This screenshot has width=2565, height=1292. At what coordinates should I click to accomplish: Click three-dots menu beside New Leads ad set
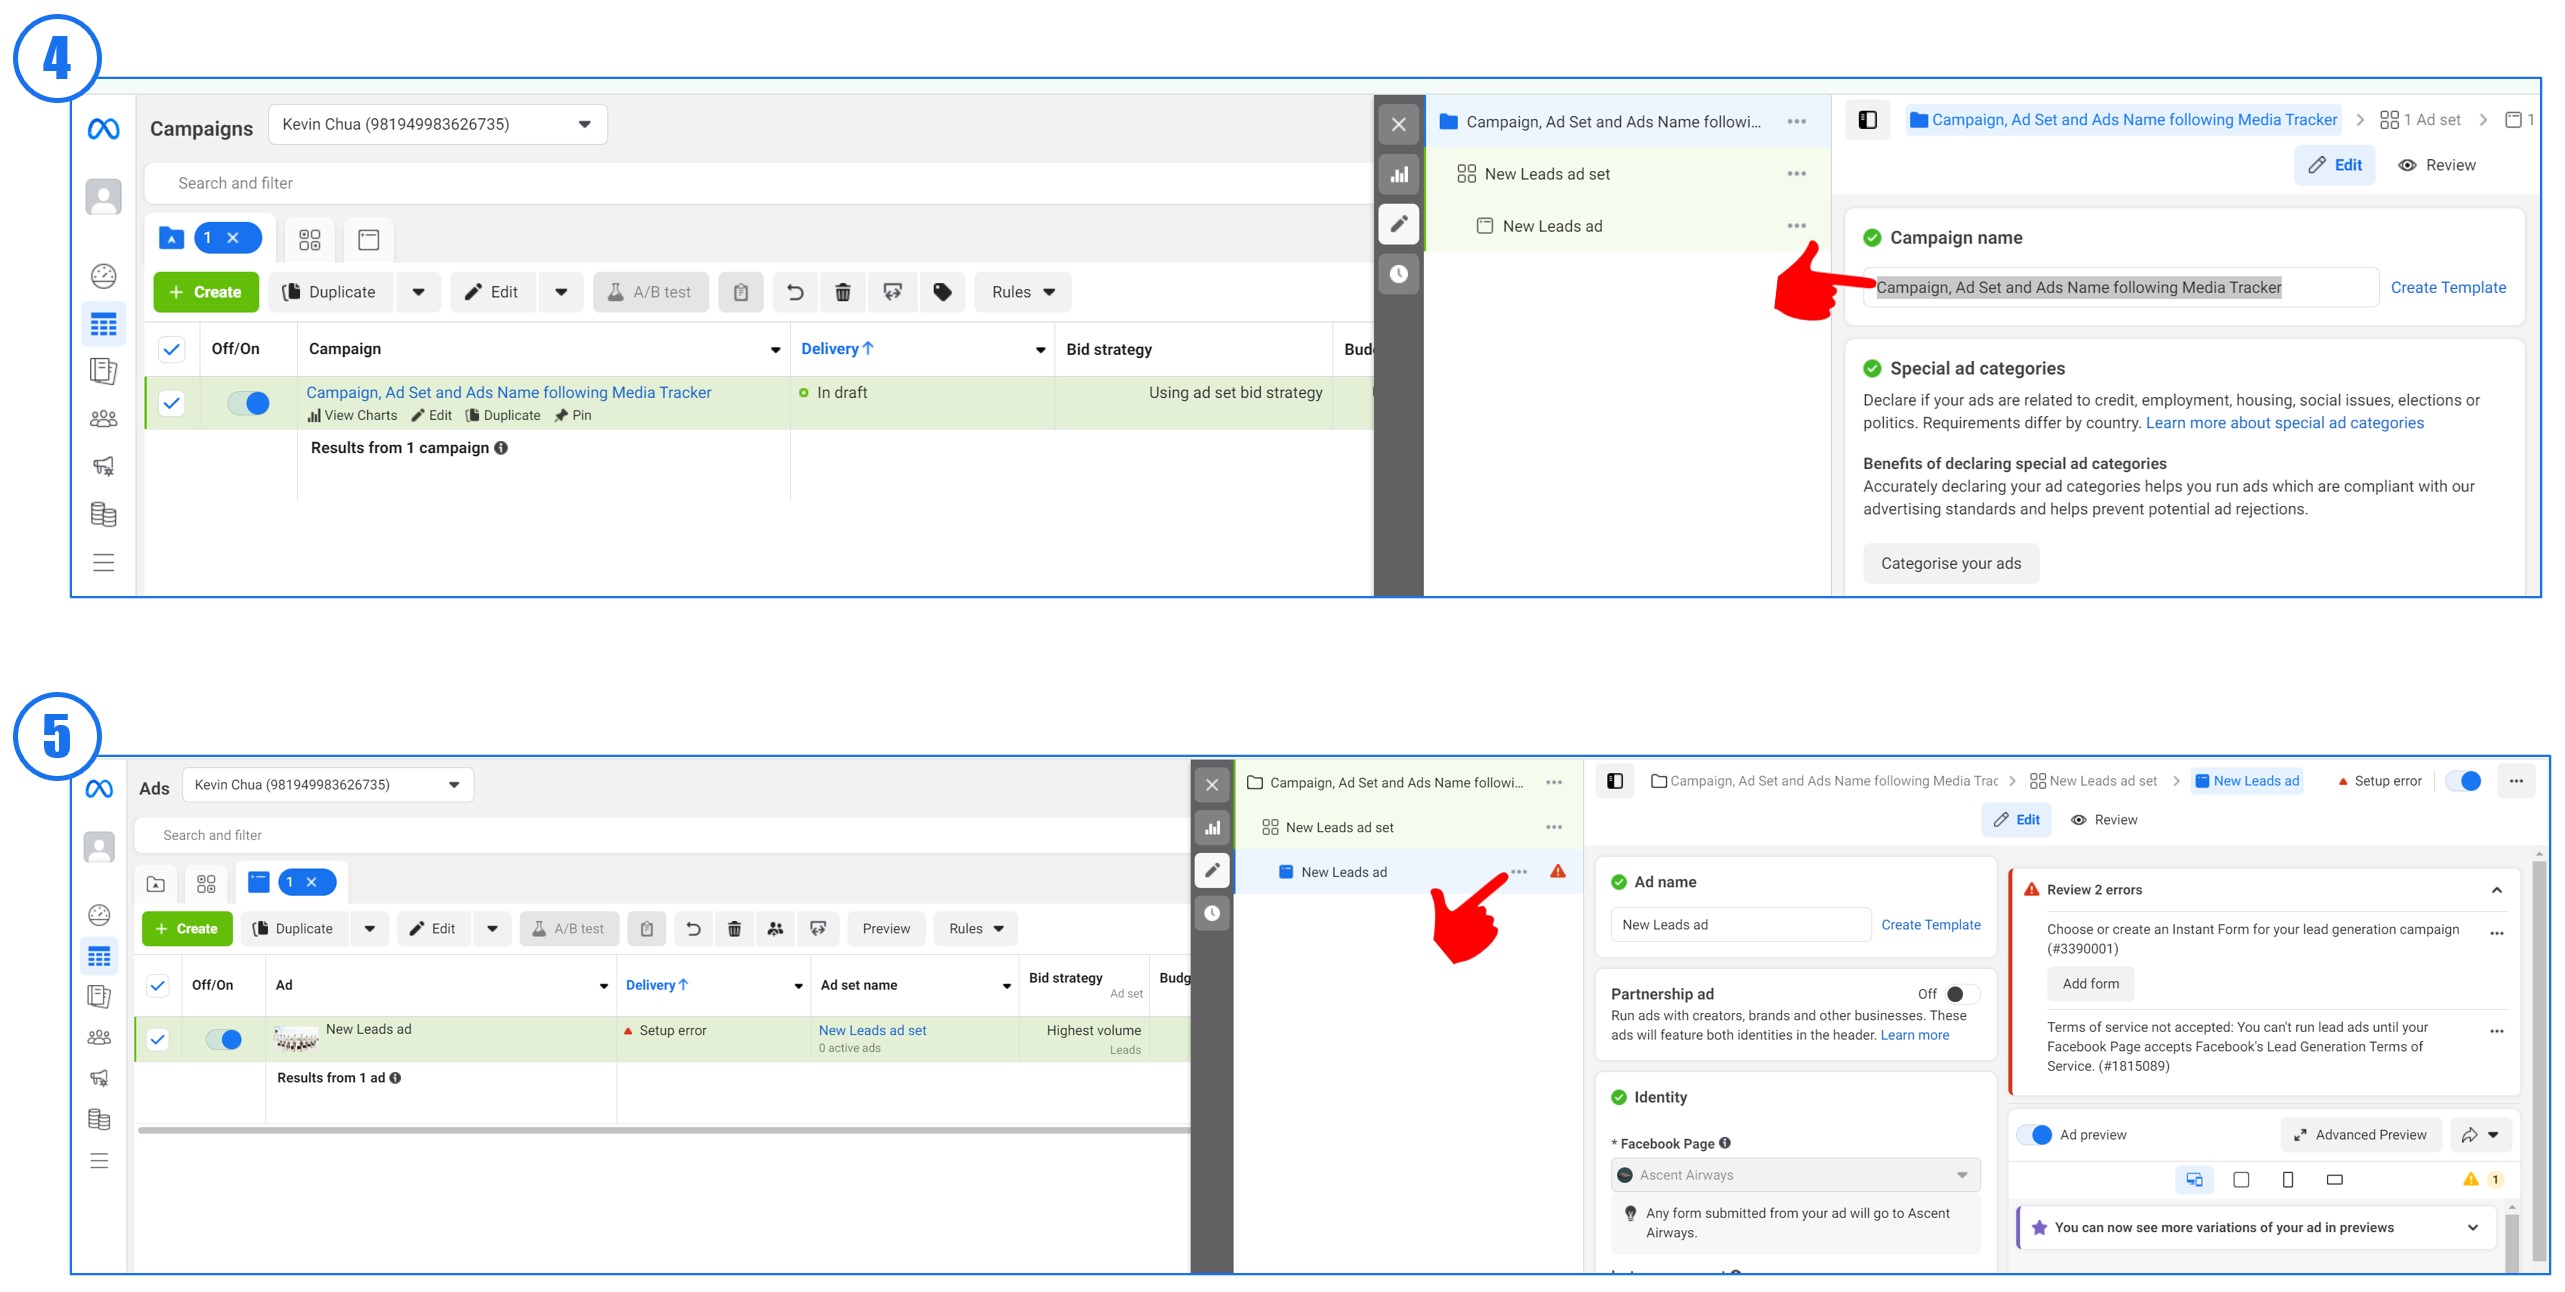coord(1796,174)
